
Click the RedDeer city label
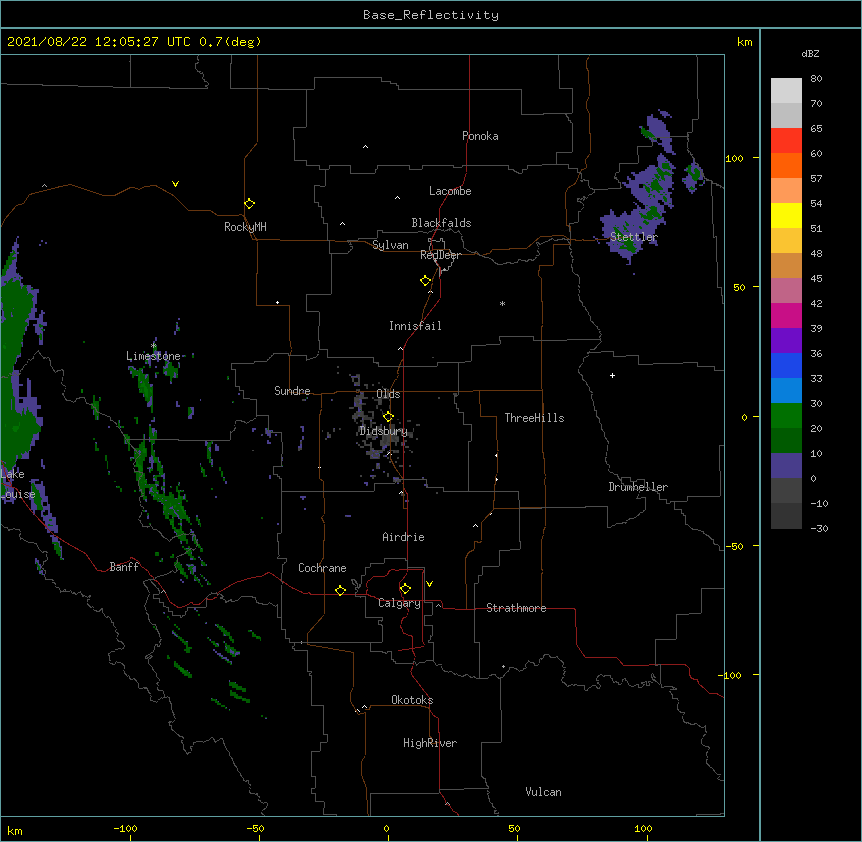click(440, 255)
